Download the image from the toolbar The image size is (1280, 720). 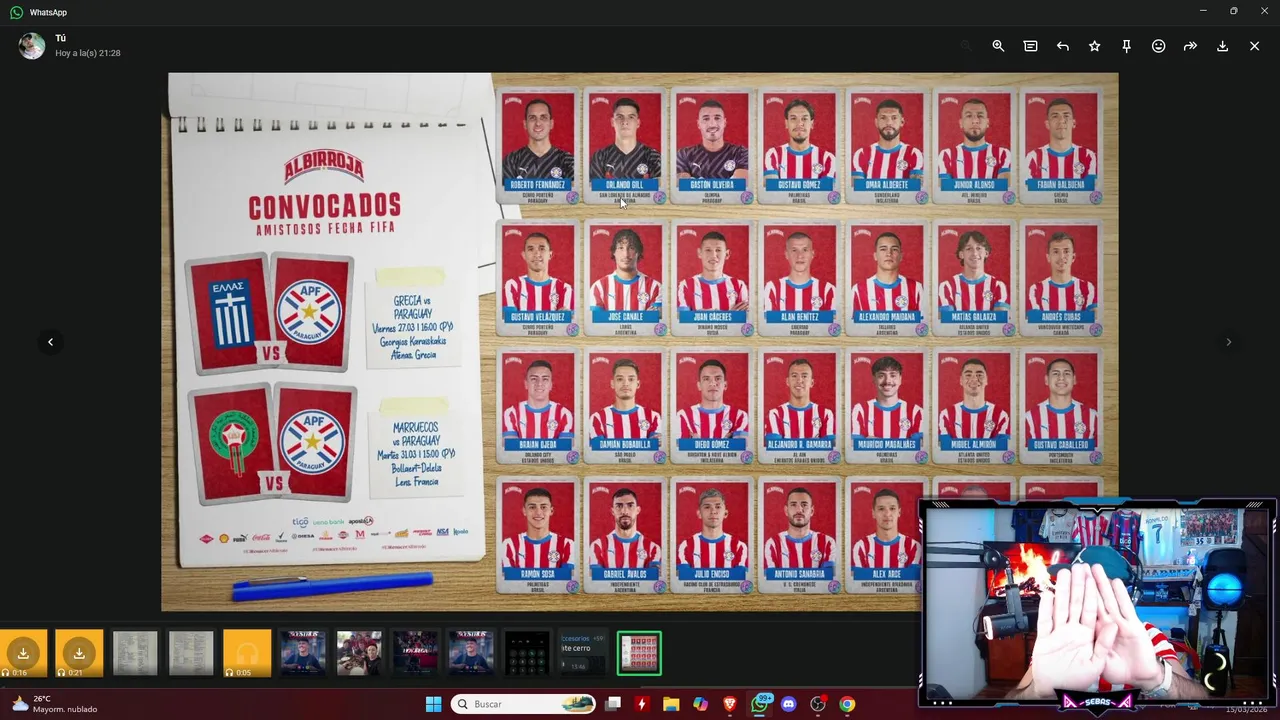click(1222, 46)
